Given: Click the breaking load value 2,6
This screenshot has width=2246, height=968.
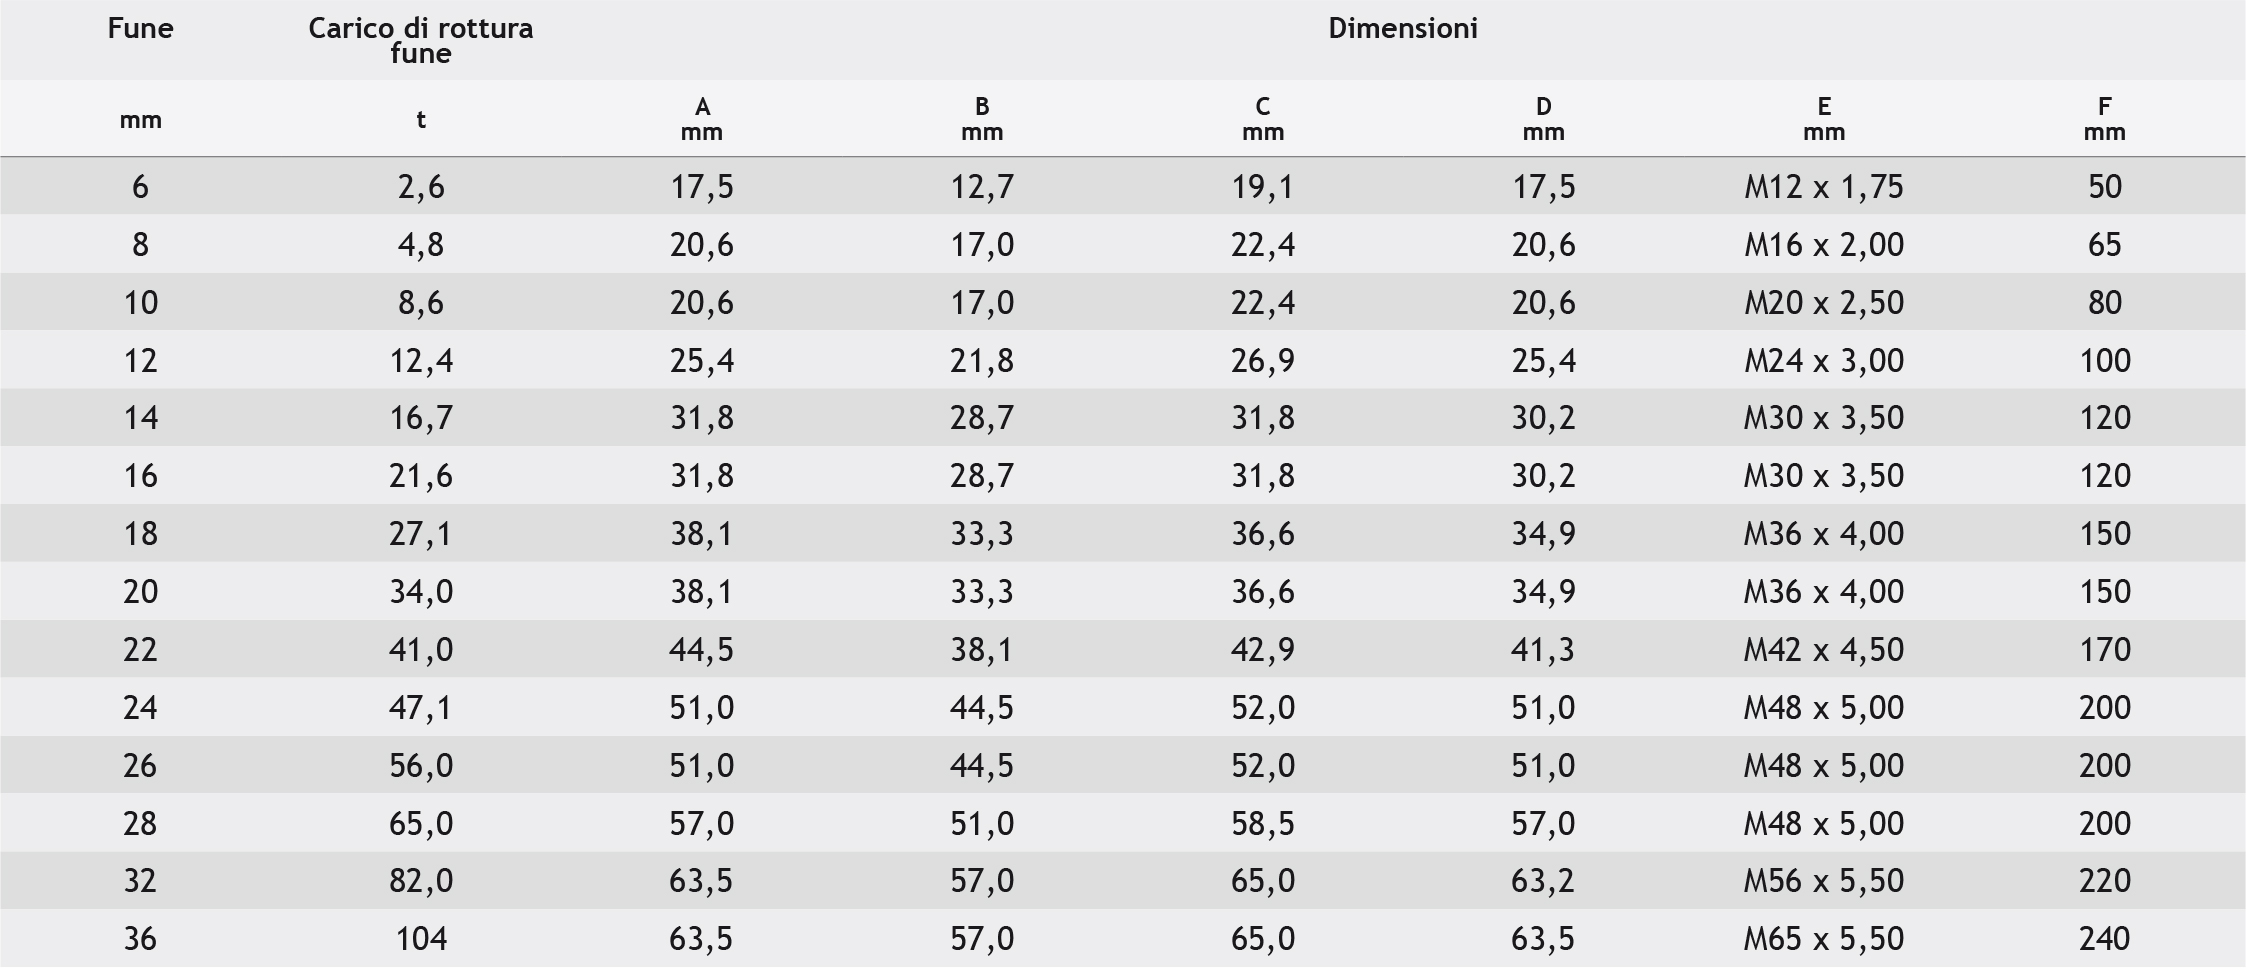Looking at the screenshot, I should tap(421, 187).
